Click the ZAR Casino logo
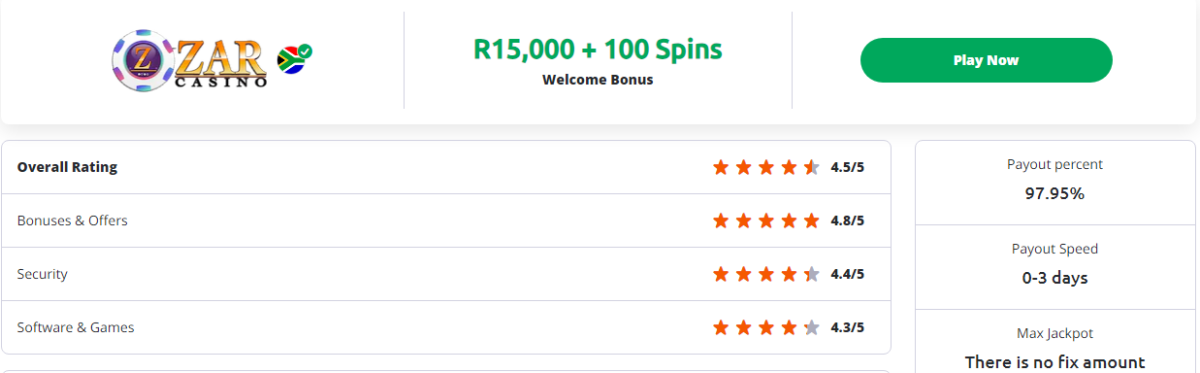 tap(190, 60)
